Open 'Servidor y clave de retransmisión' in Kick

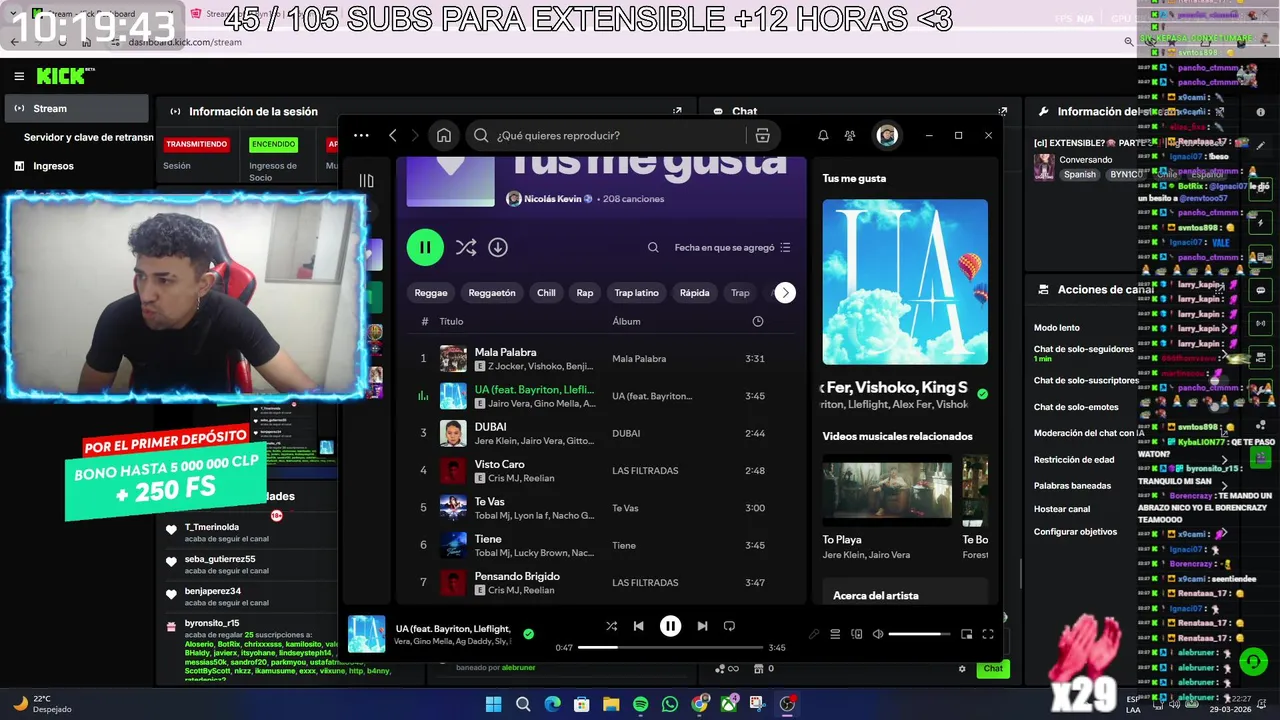point(88,137)
